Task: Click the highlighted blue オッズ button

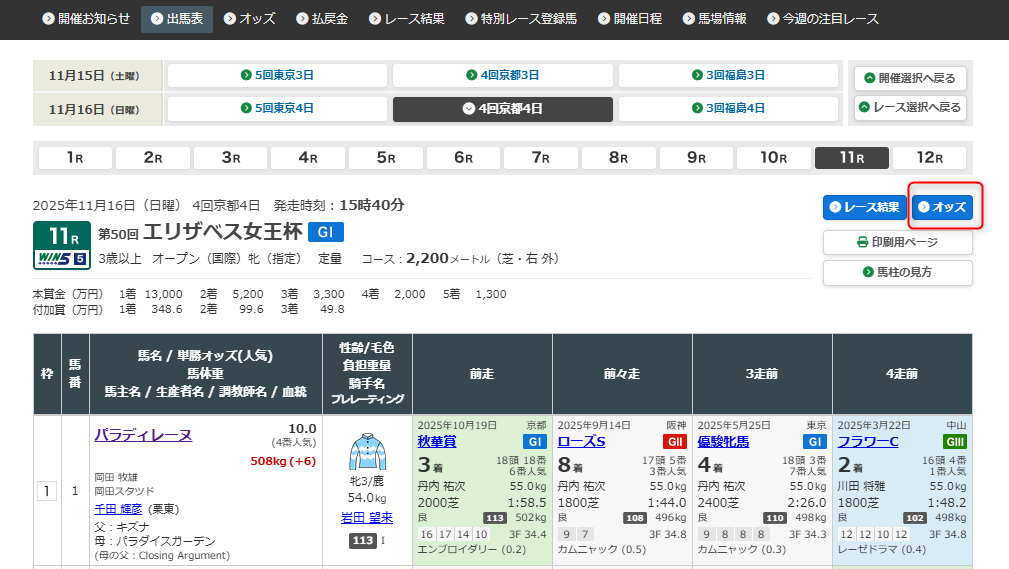Action: point(941,207)
